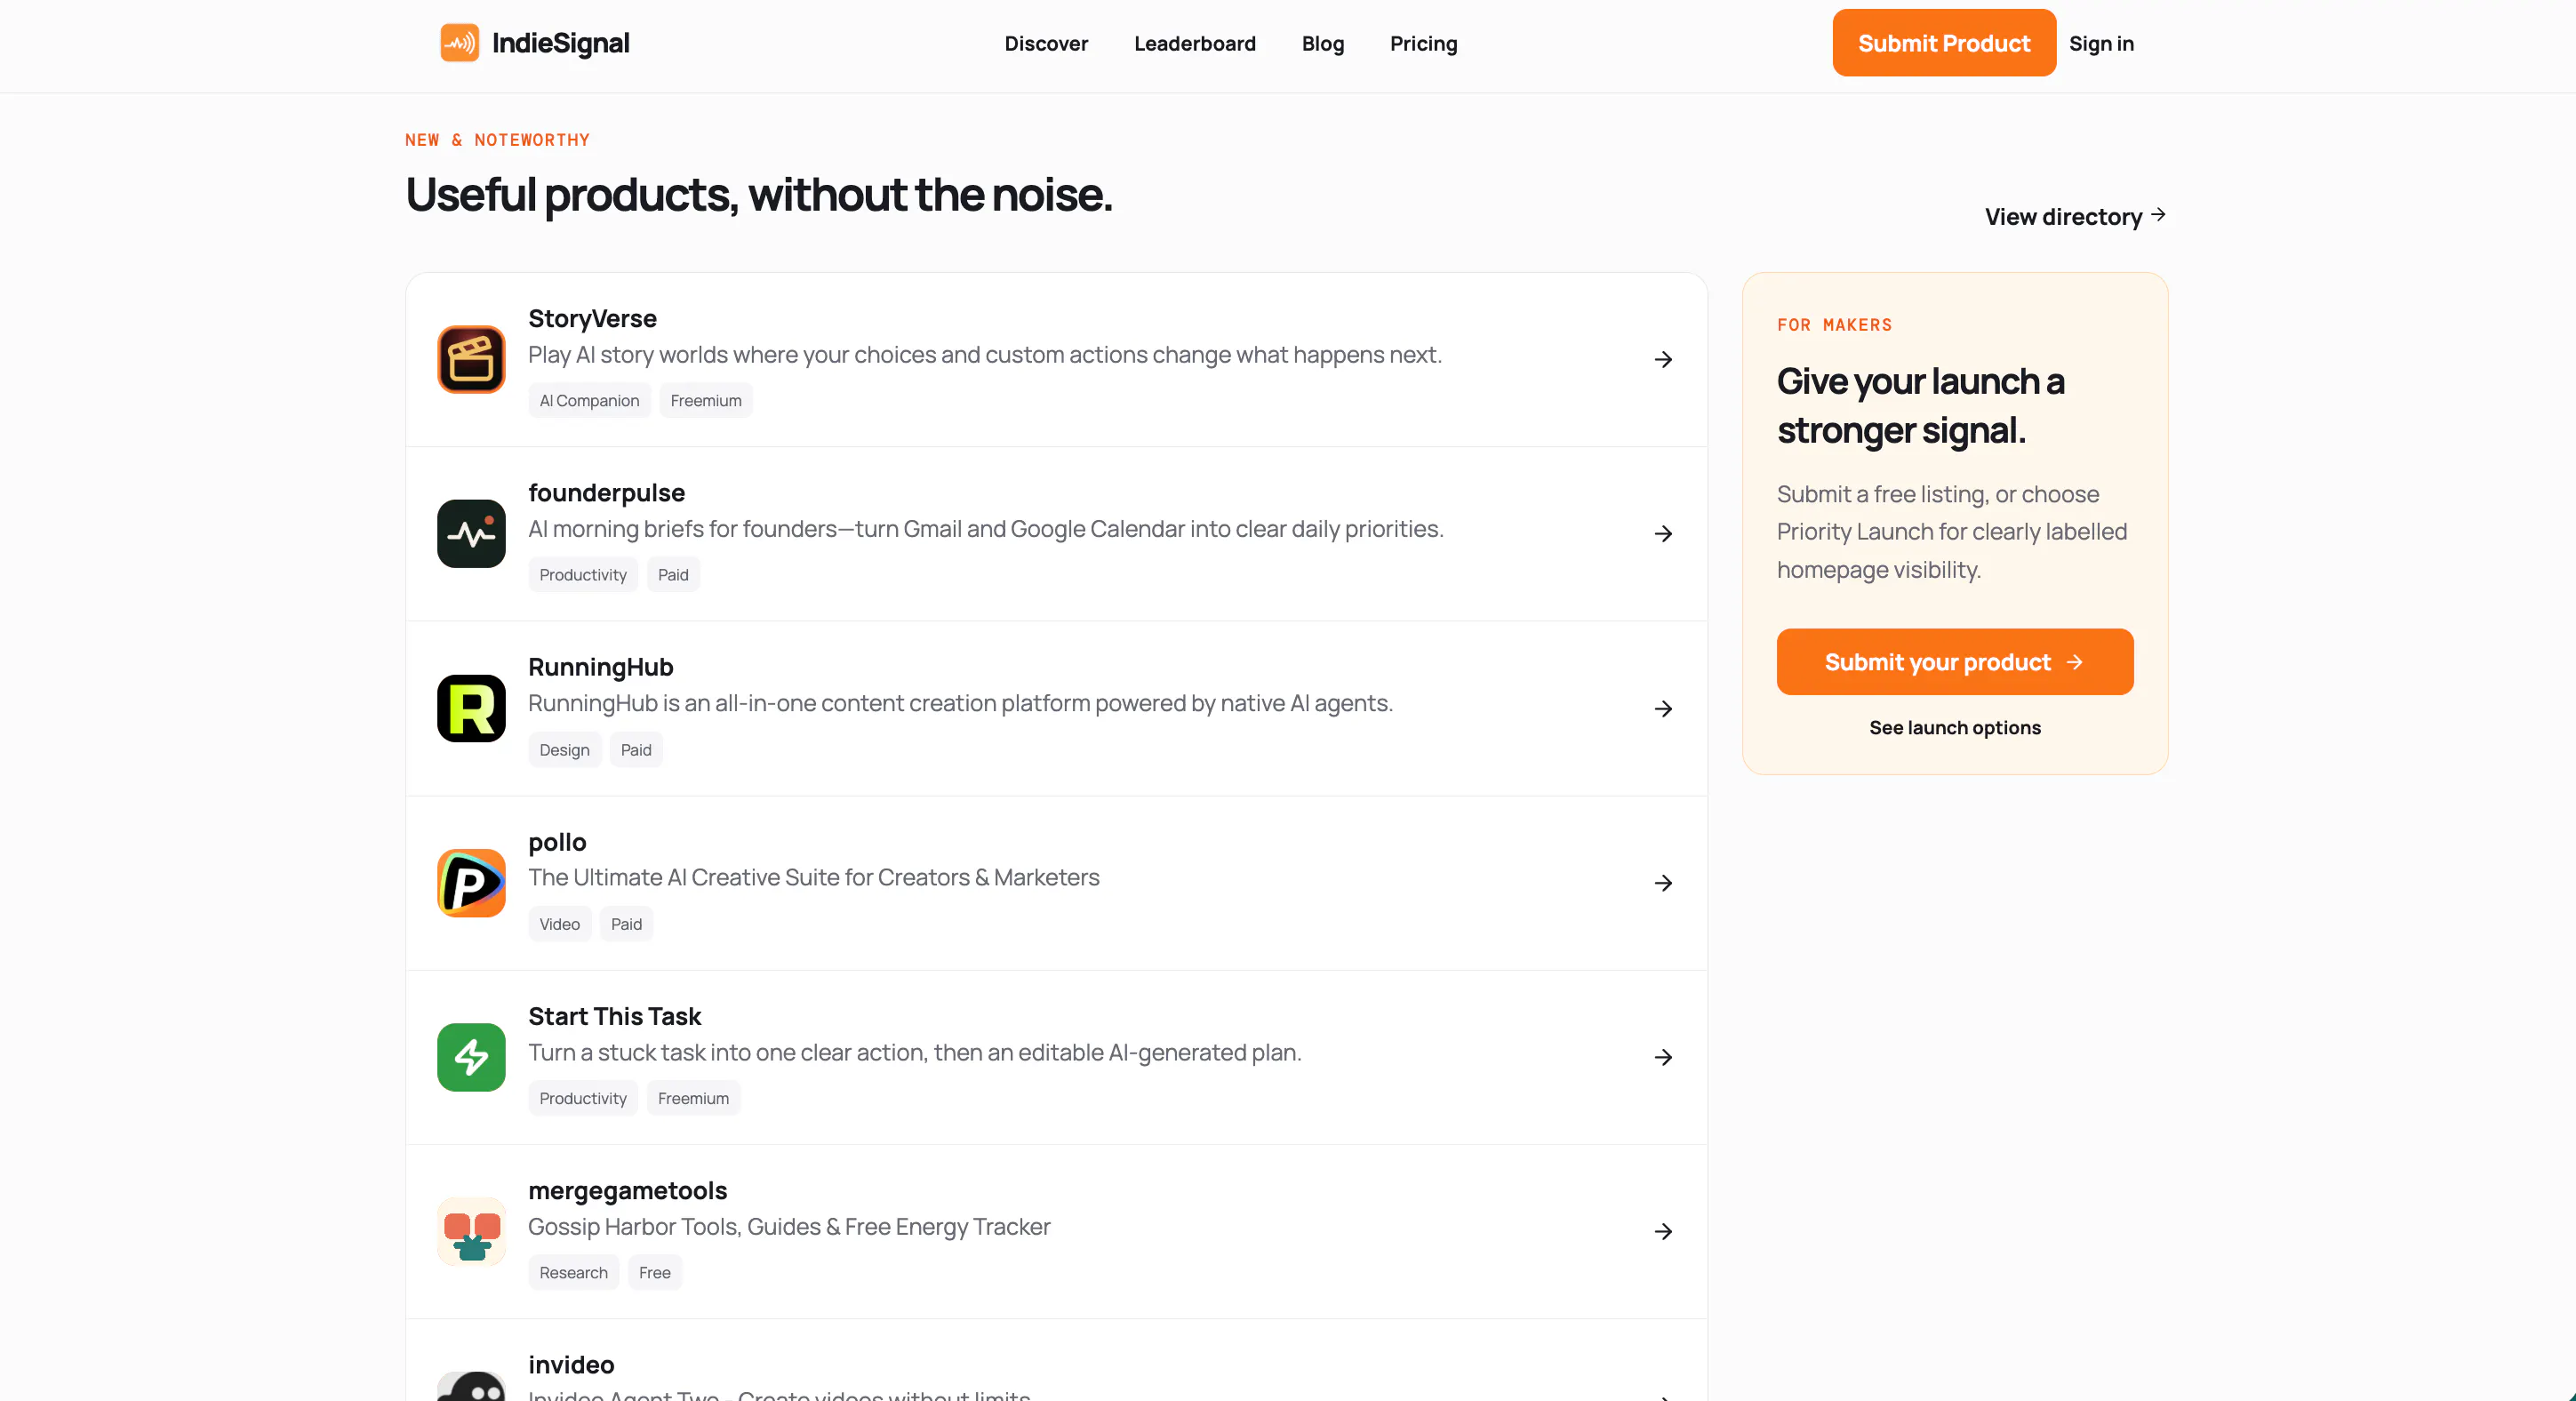Click the arrow on the pollo row
Image resolution: width=2576 pixels, height=1401 pixels.
(1663, 883)
